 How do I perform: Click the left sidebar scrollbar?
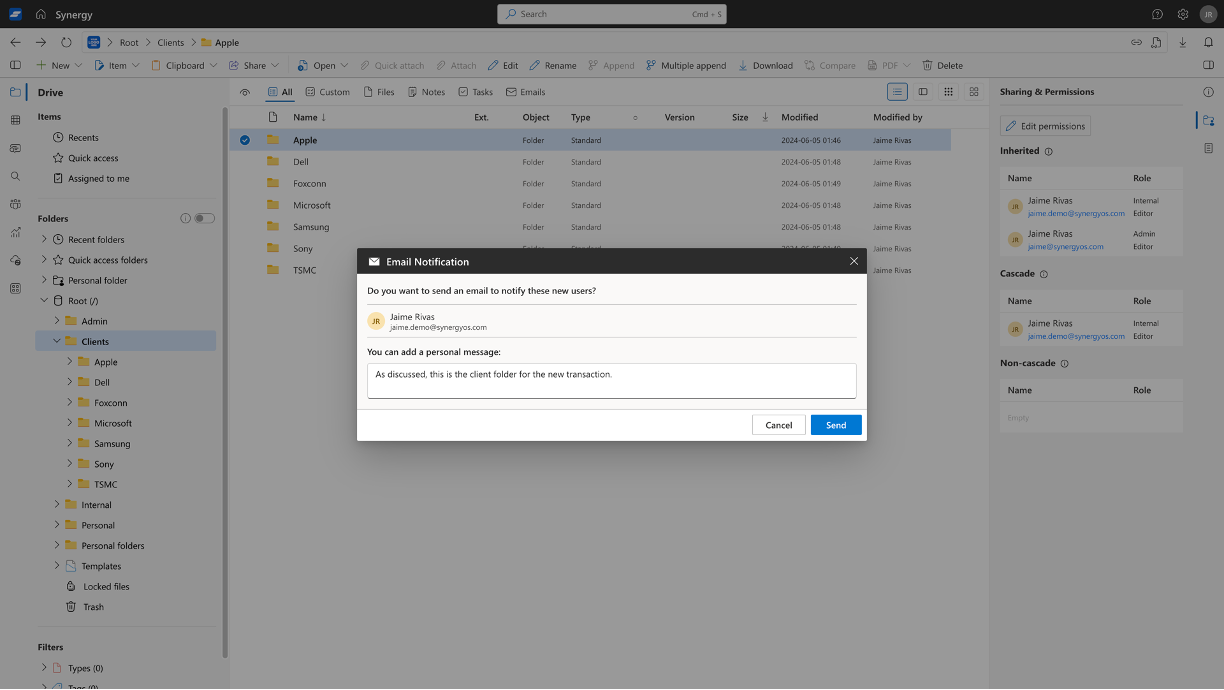[x=224, y=383]
